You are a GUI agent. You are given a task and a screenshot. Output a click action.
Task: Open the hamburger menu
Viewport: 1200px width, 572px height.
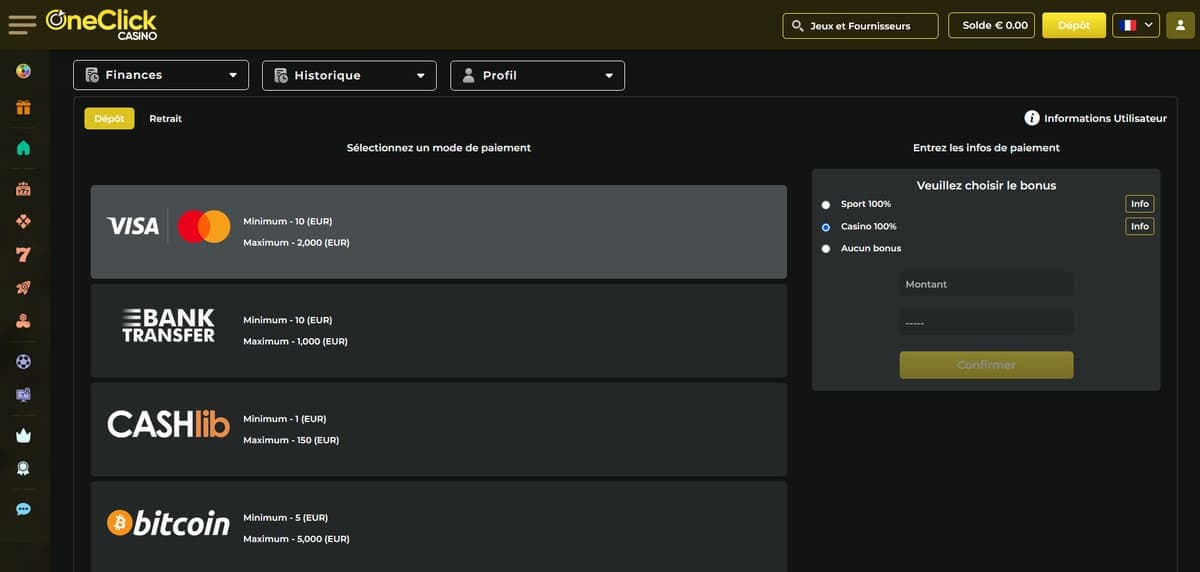[22, 24]
